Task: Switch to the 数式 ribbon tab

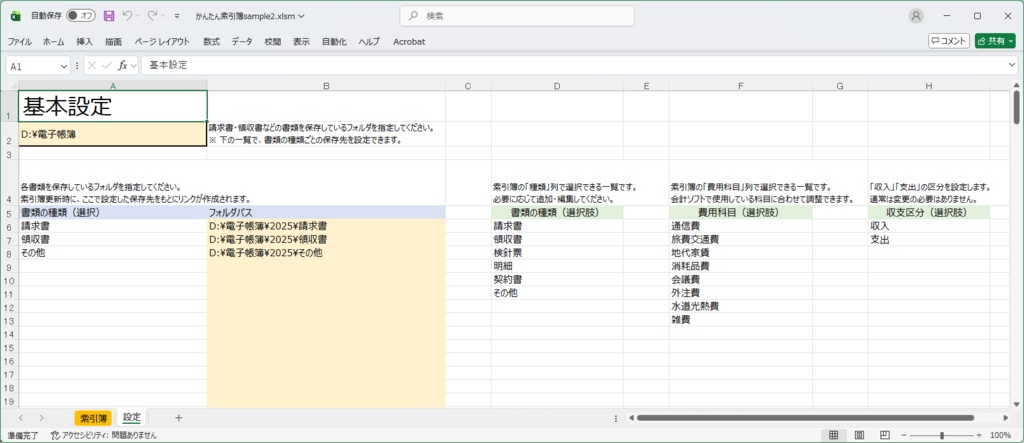Action: (x=212, y=41)
